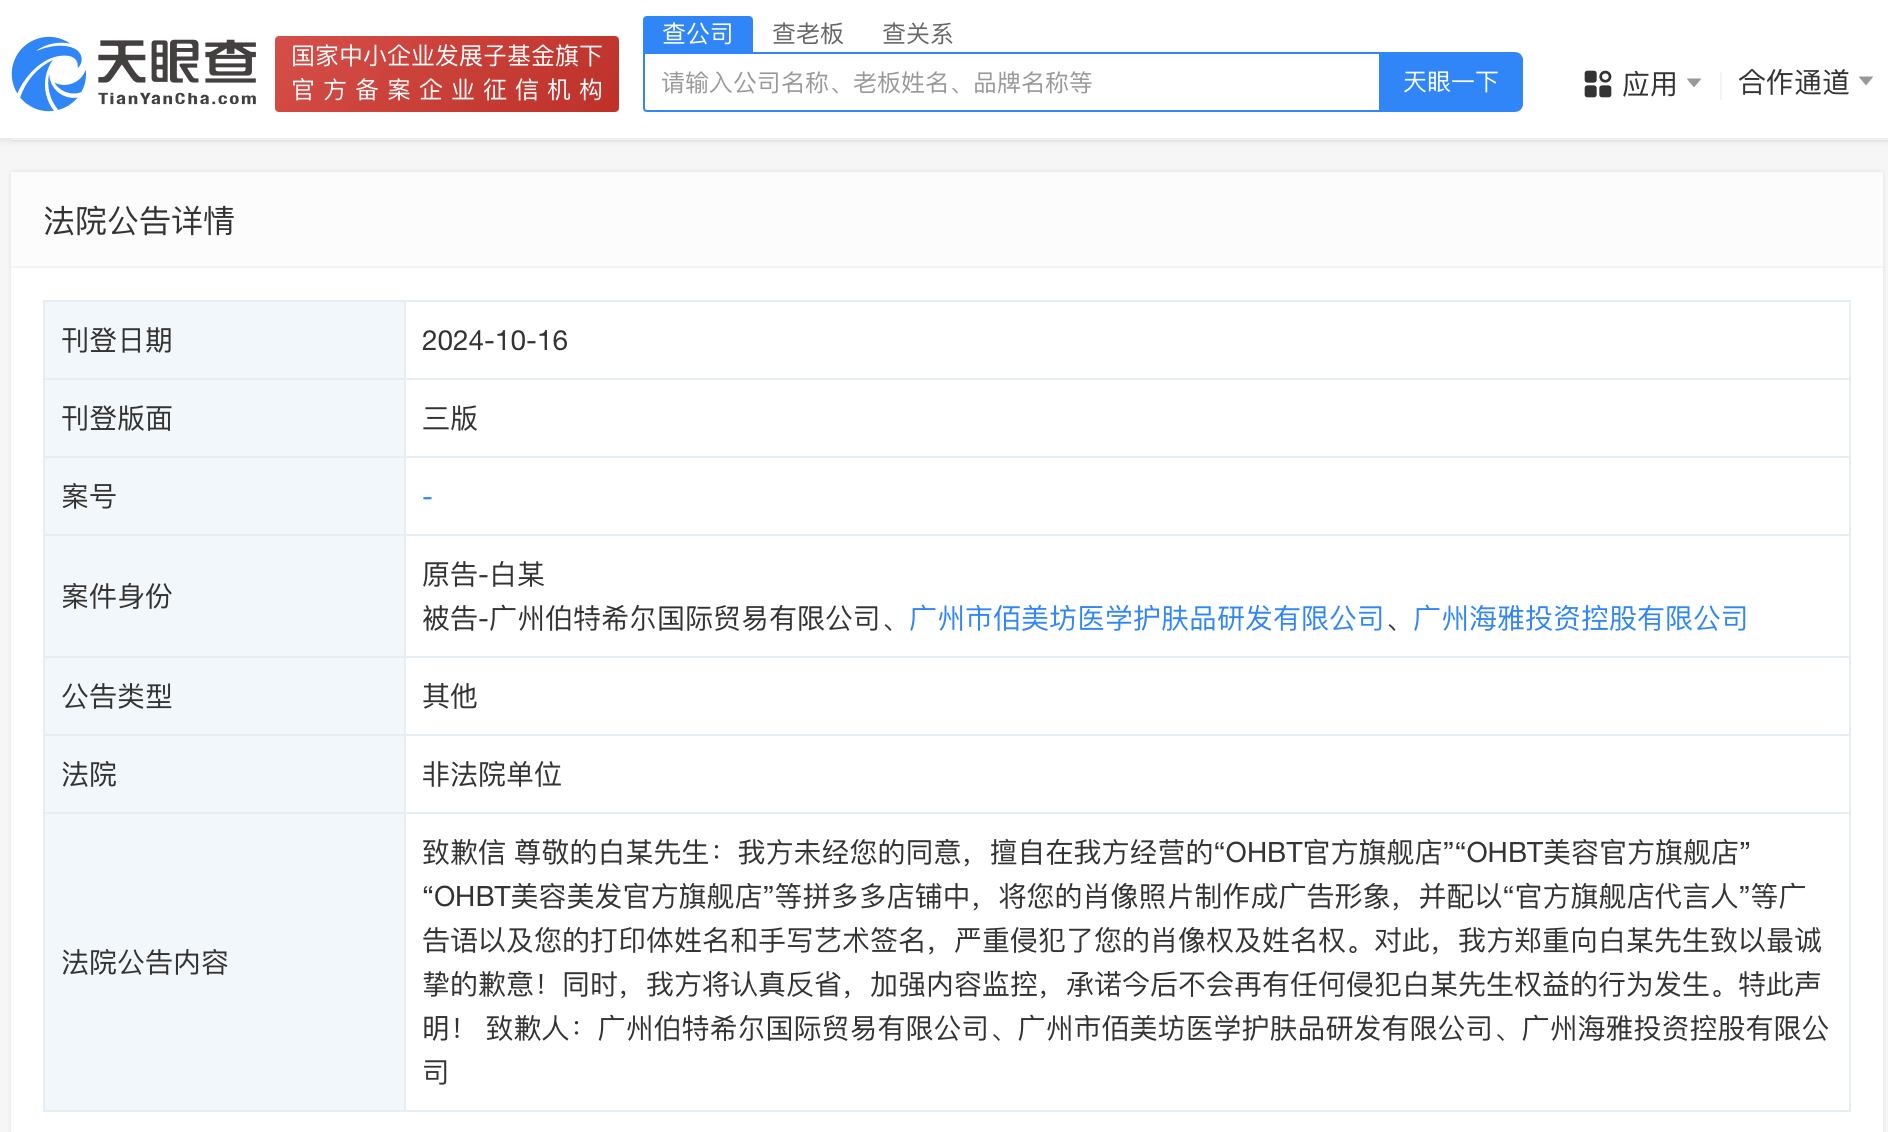Screen dimensions: 1888x1132
Task: Click the red 官方备案企业征信机构 banner
Action: click(447, 74)
